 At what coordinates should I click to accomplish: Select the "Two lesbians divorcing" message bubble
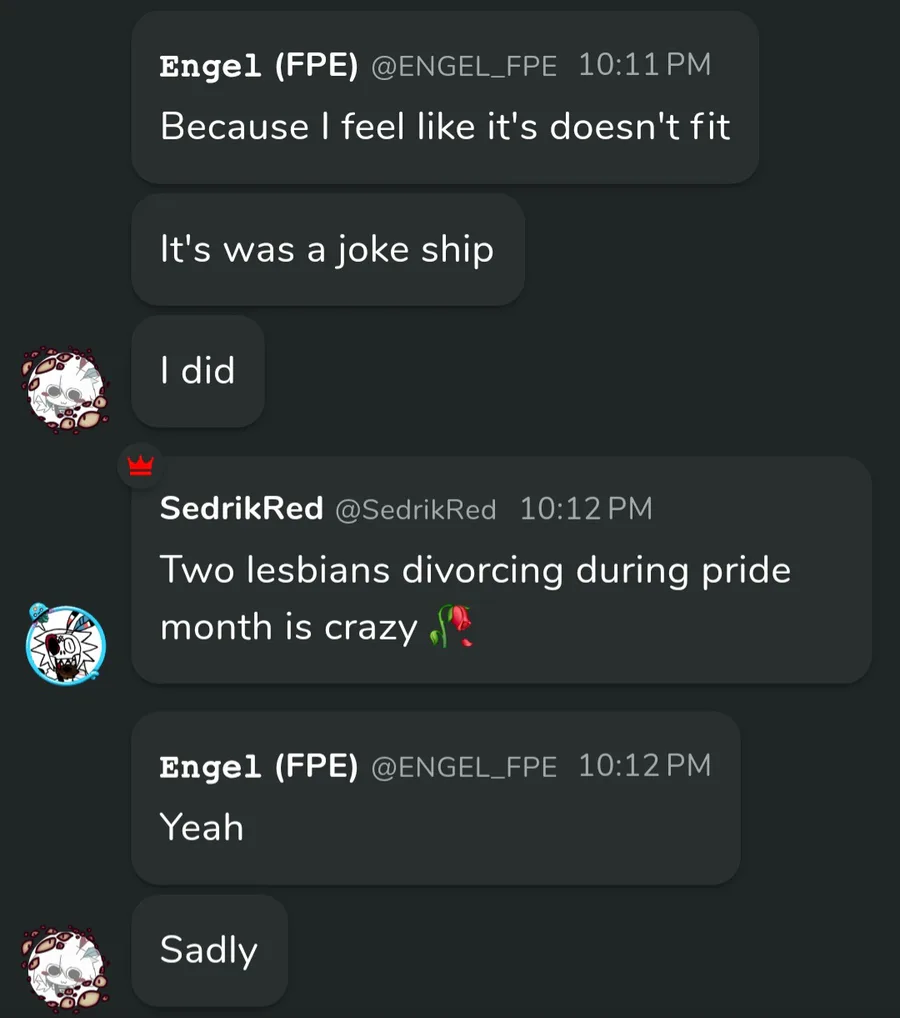501,570
